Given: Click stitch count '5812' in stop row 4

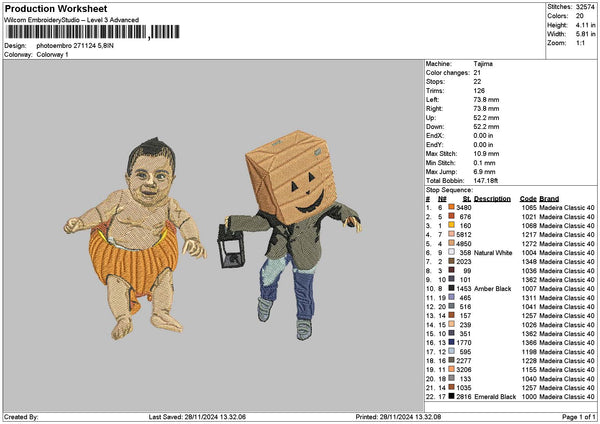Looking at the screenshot, I should (x=464, y=235).
